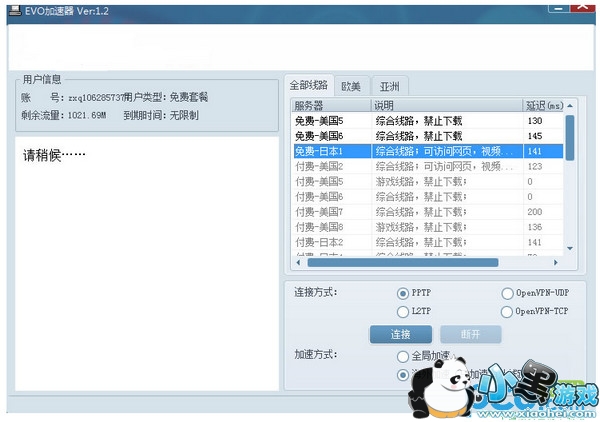Click latency value 145
This screenshot has height=422, width=600.
click(x=535, y=136)
